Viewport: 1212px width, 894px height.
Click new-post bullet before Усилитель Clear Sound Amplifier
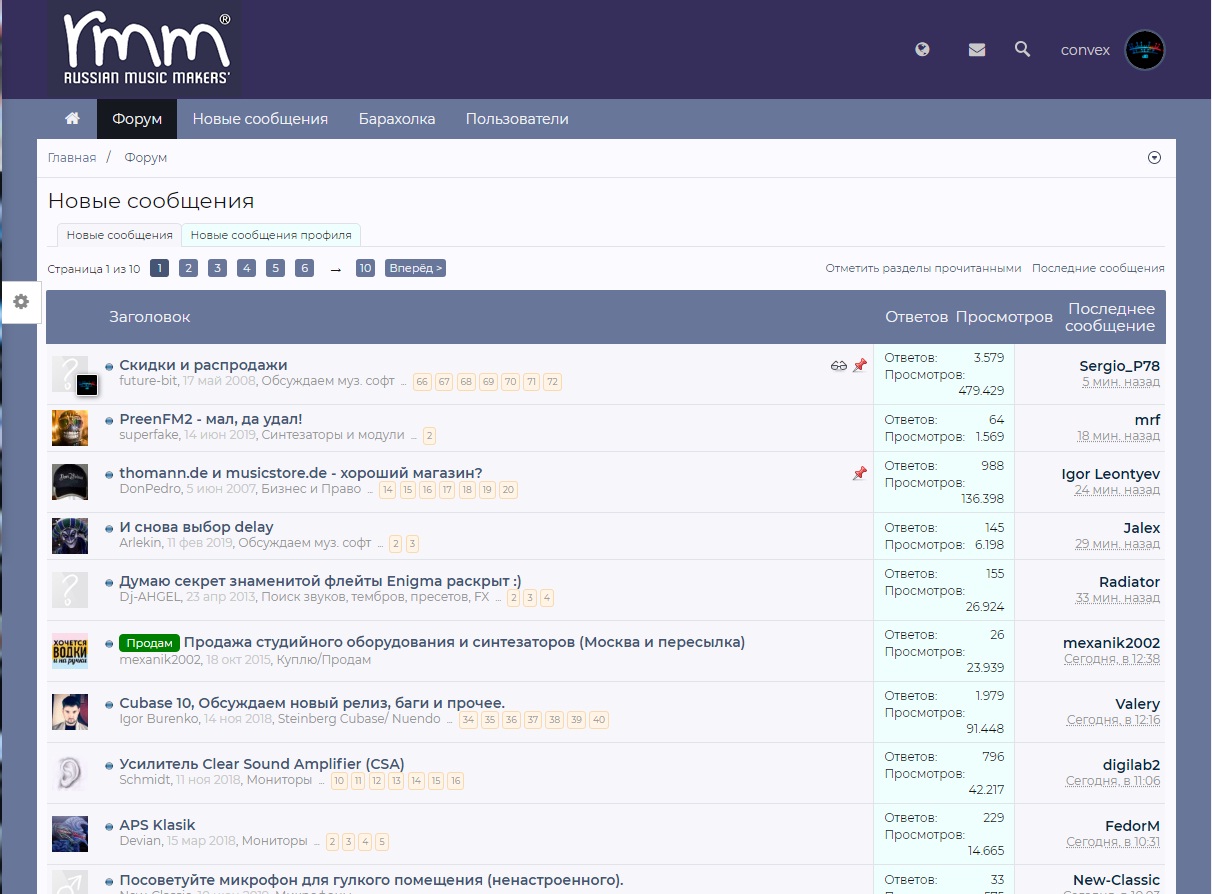pos(109,766)
